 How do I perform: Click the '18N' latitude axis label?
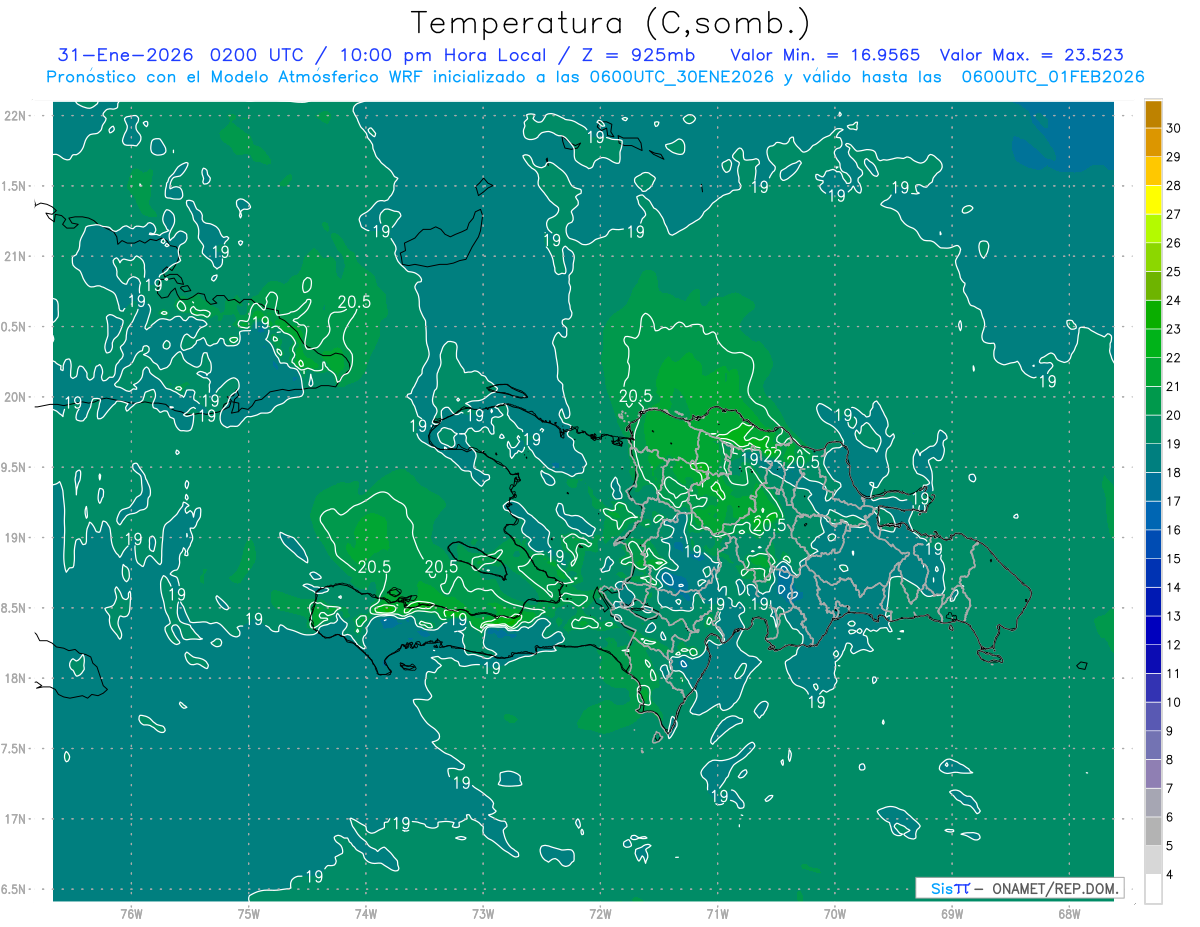[x=16, y=678]
